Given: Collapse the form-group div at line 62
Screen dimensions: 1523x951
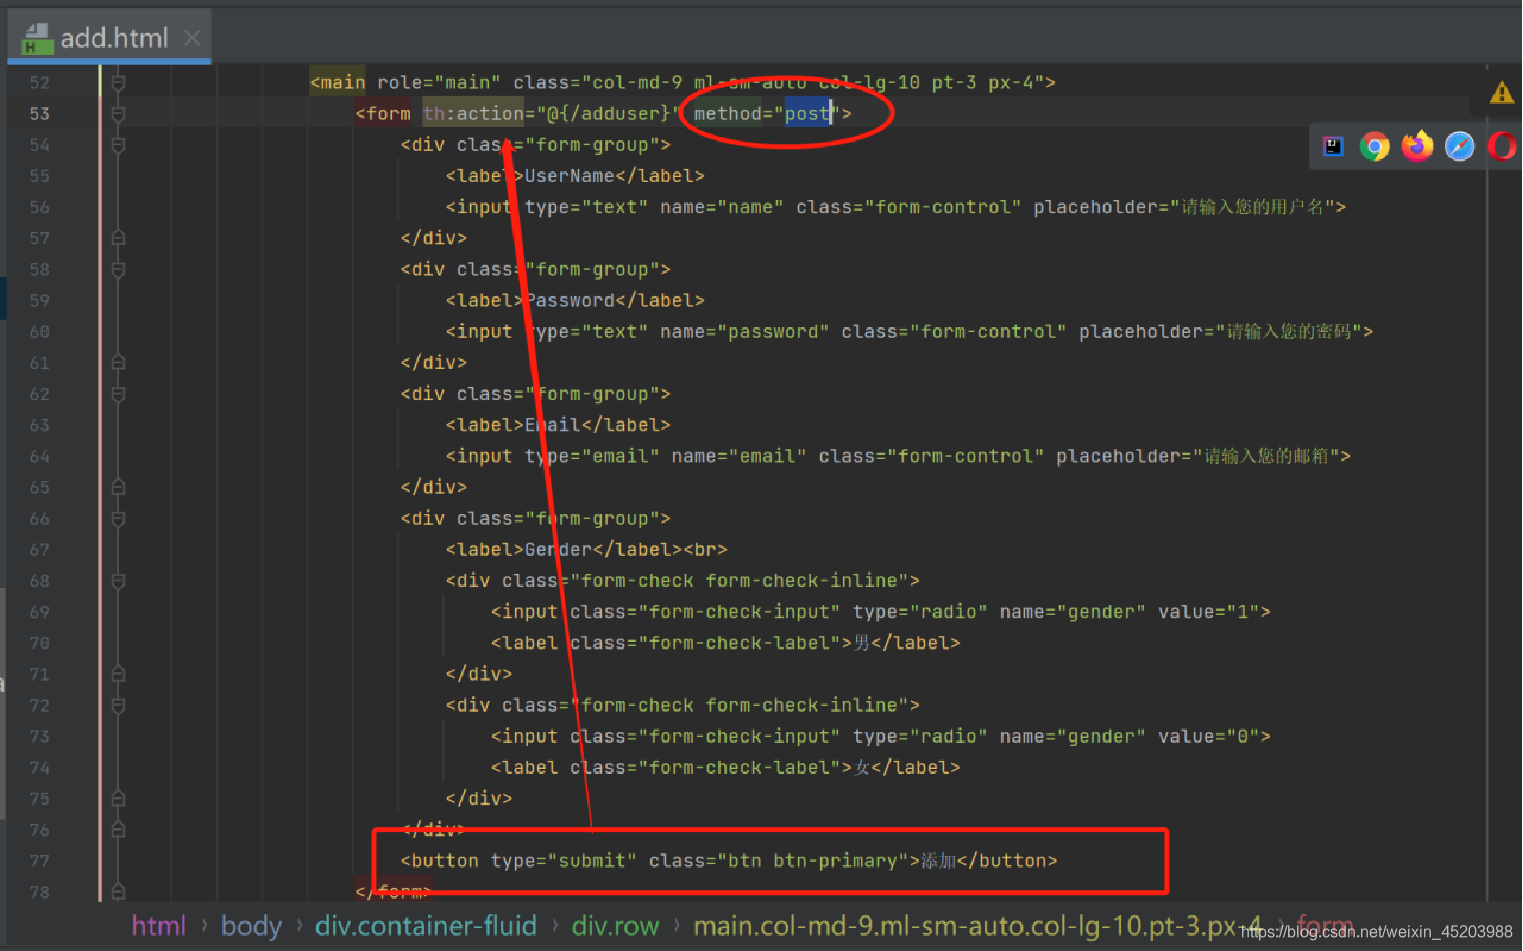Looking at the screenshot, I should click(118, 394).
